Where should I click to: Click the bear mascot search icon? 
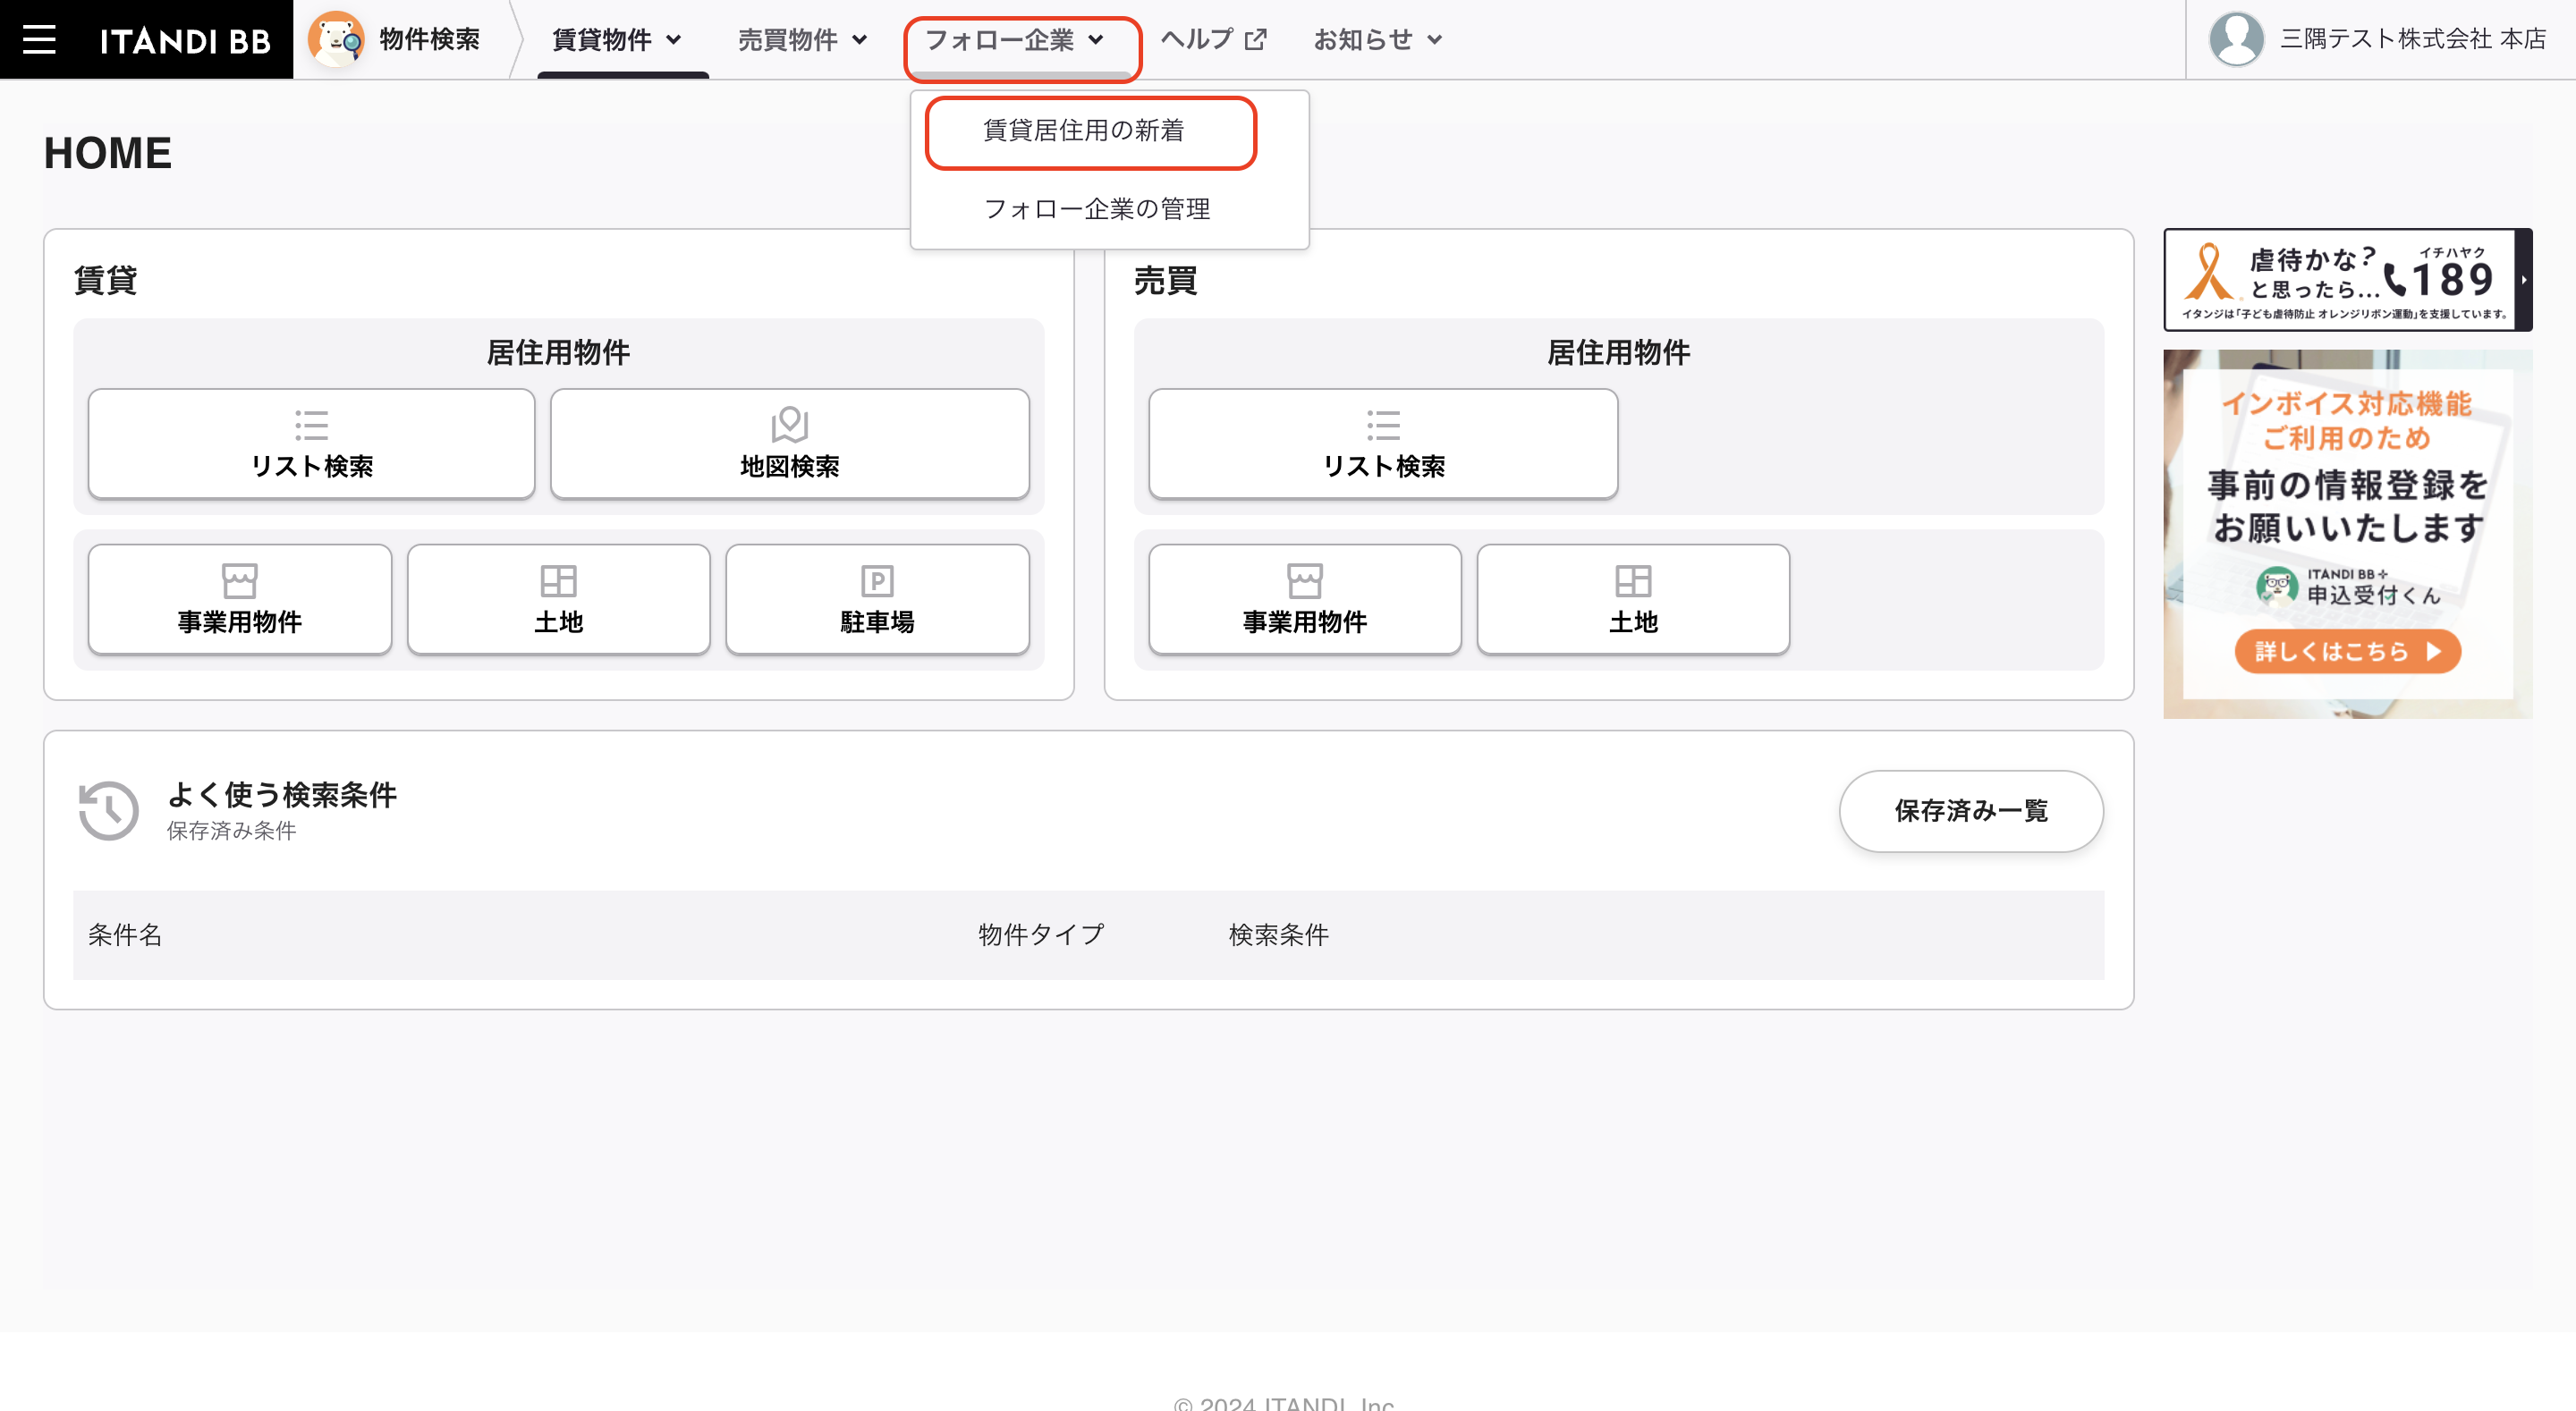point(336,39)
